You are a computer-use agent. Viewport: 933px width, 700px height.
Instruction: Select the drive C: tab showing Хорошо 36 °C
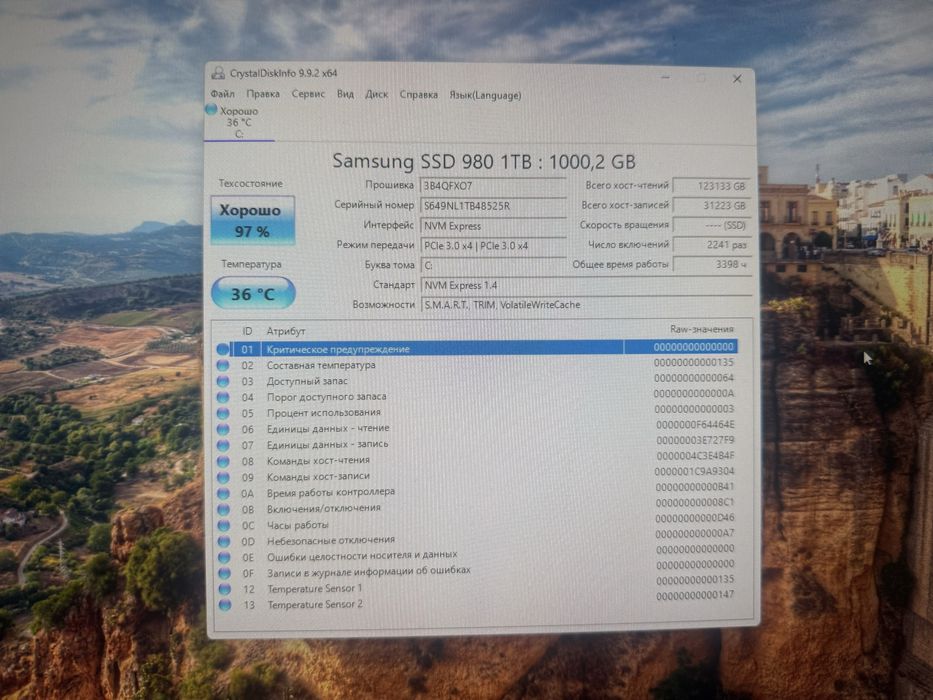point(239,123)
